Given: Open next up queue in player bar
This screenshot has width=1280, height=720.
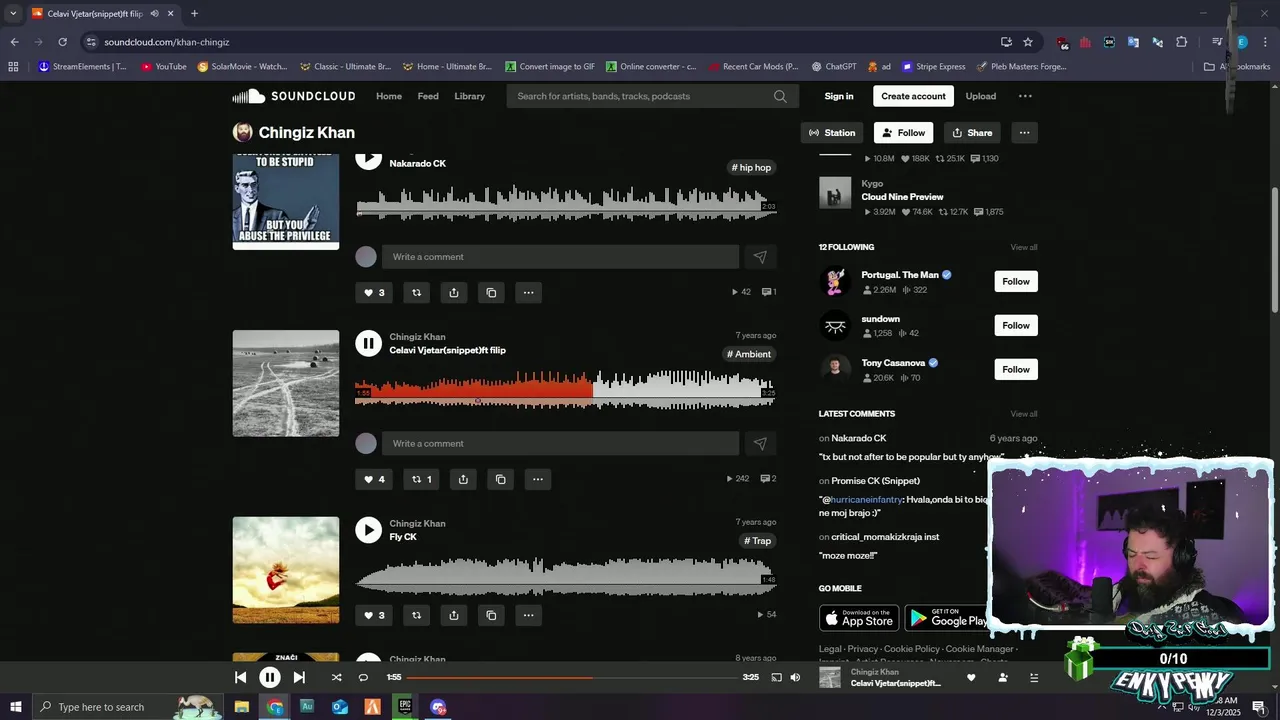Looking at the screenshot, I should (1034, 677).
